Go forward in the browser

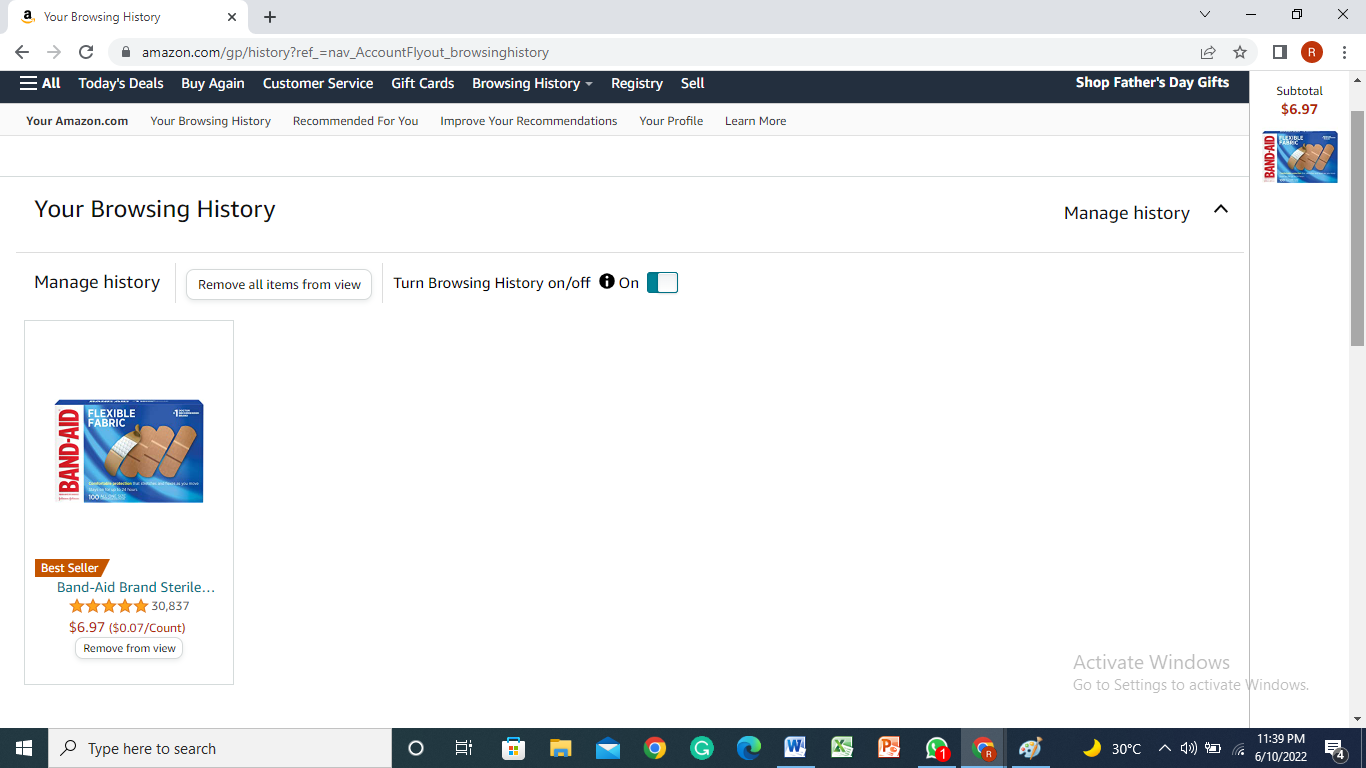click(54, 52)
